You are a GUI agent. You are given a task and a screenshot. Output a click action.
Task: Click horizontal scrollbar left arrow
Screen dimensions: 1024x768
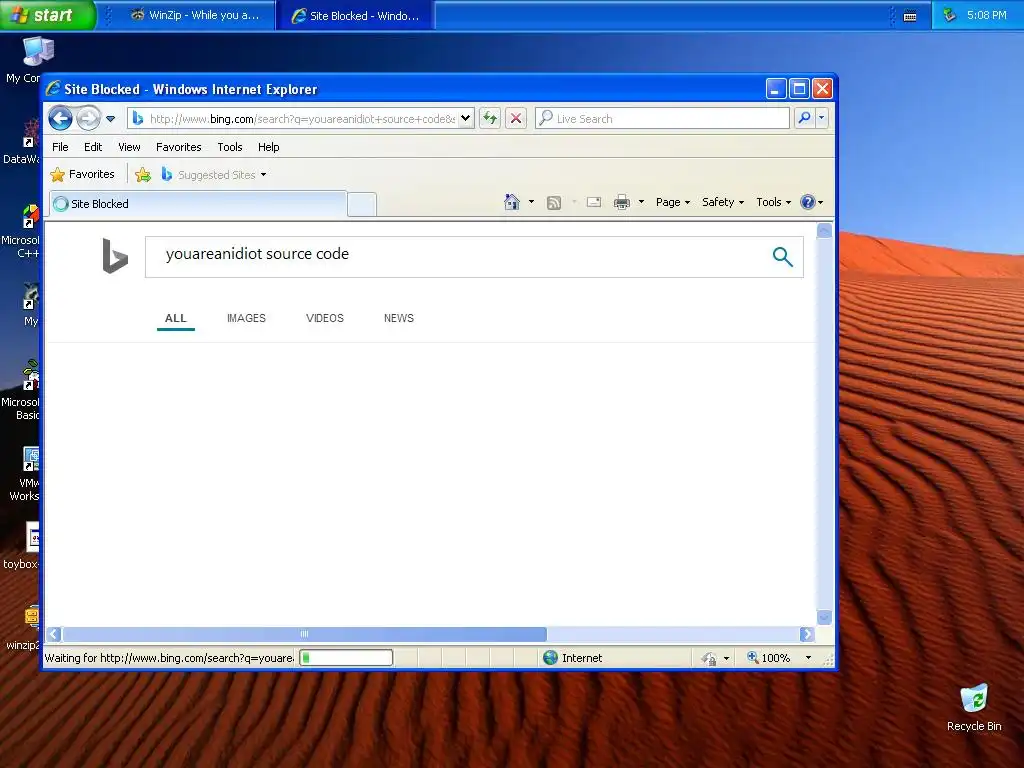55,634
